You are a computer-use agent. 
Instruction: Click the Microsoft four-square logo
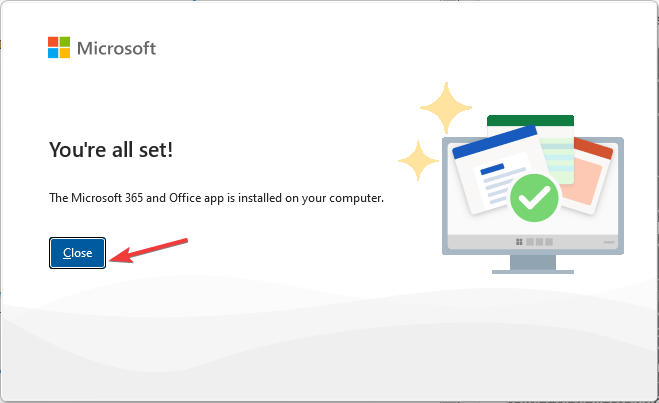(x=59, y=47)
